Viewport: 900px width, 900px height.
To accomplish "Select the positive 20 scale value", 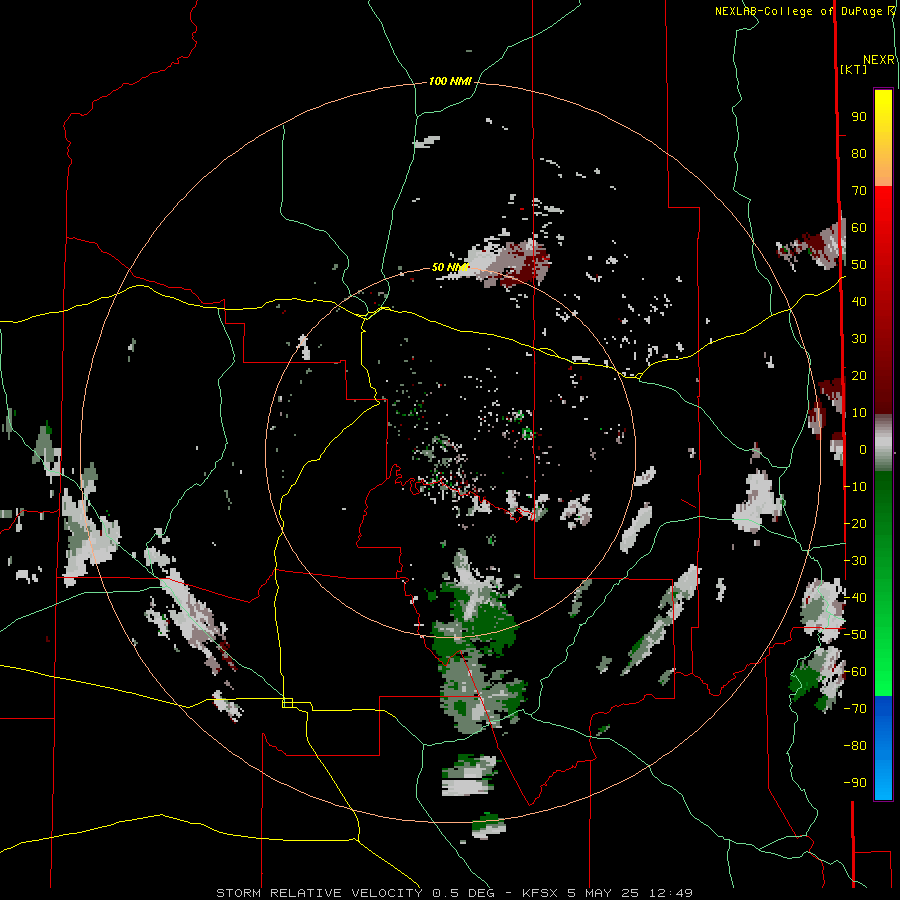I will click(x=859, y=376).
